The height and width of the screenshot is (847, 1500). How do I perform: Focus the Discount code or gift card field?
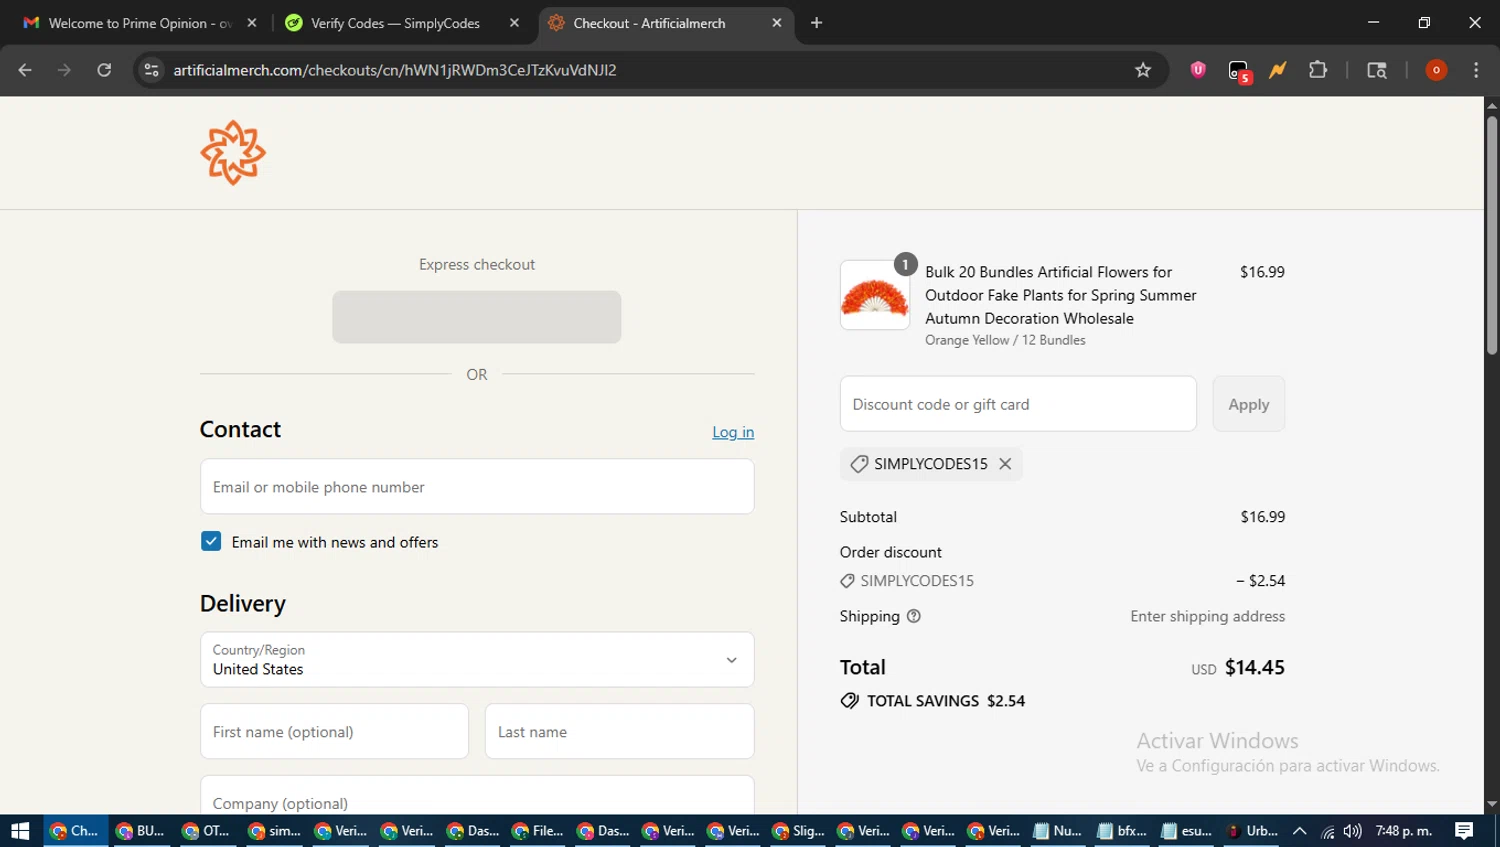[1018, 404]
